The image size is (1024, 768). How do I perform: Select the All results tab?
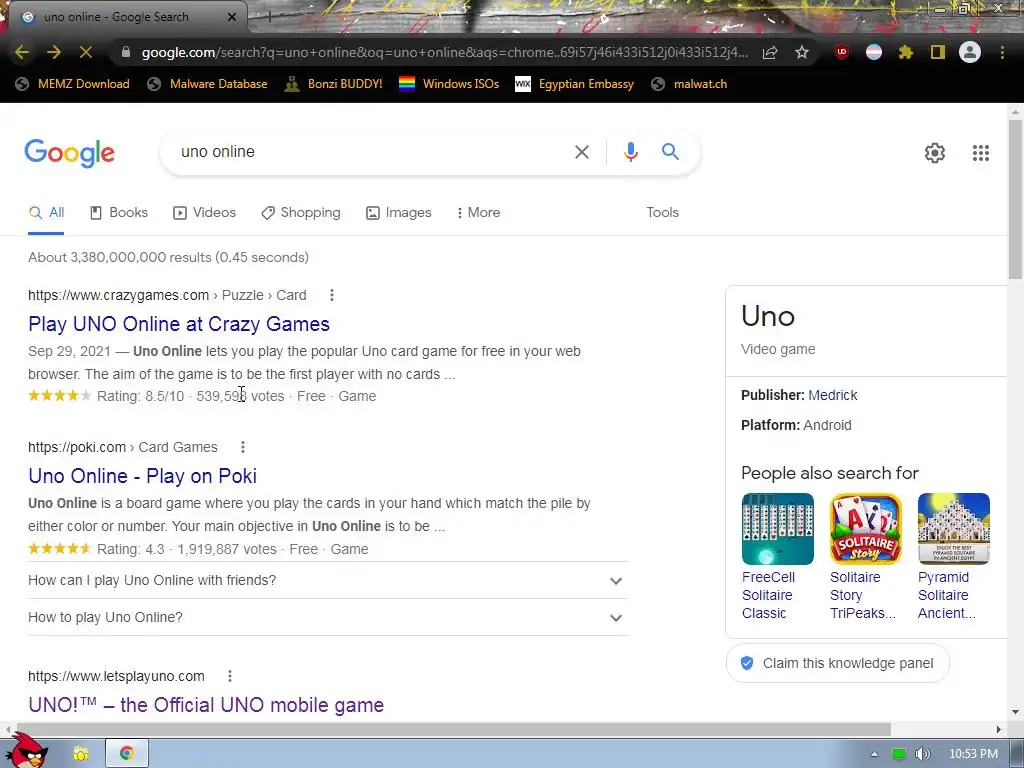click(46, 212)
